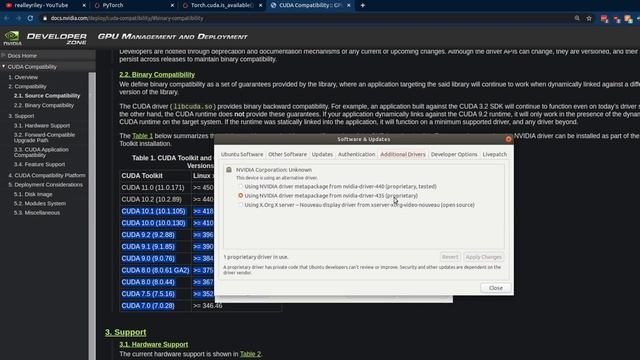Open 5.3. Miscellaneous in sidebar
This screenshot has height=360, width=640.
point(37,213)
